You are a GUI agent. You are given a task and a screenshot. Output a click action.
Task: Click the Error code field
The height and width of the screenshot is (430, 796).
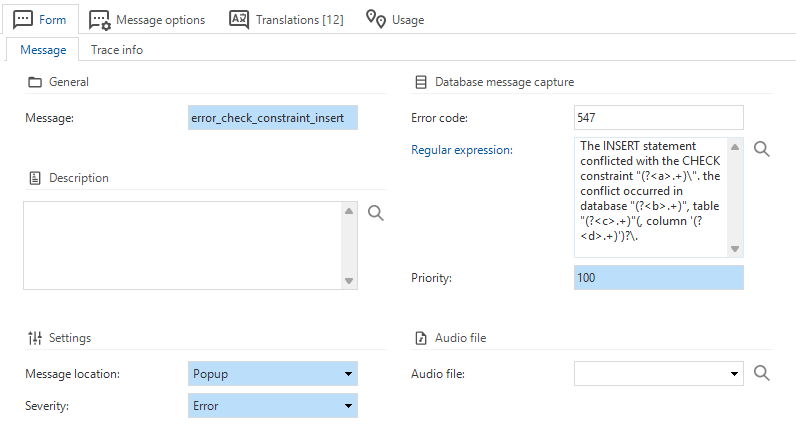[x=658, y=118]
